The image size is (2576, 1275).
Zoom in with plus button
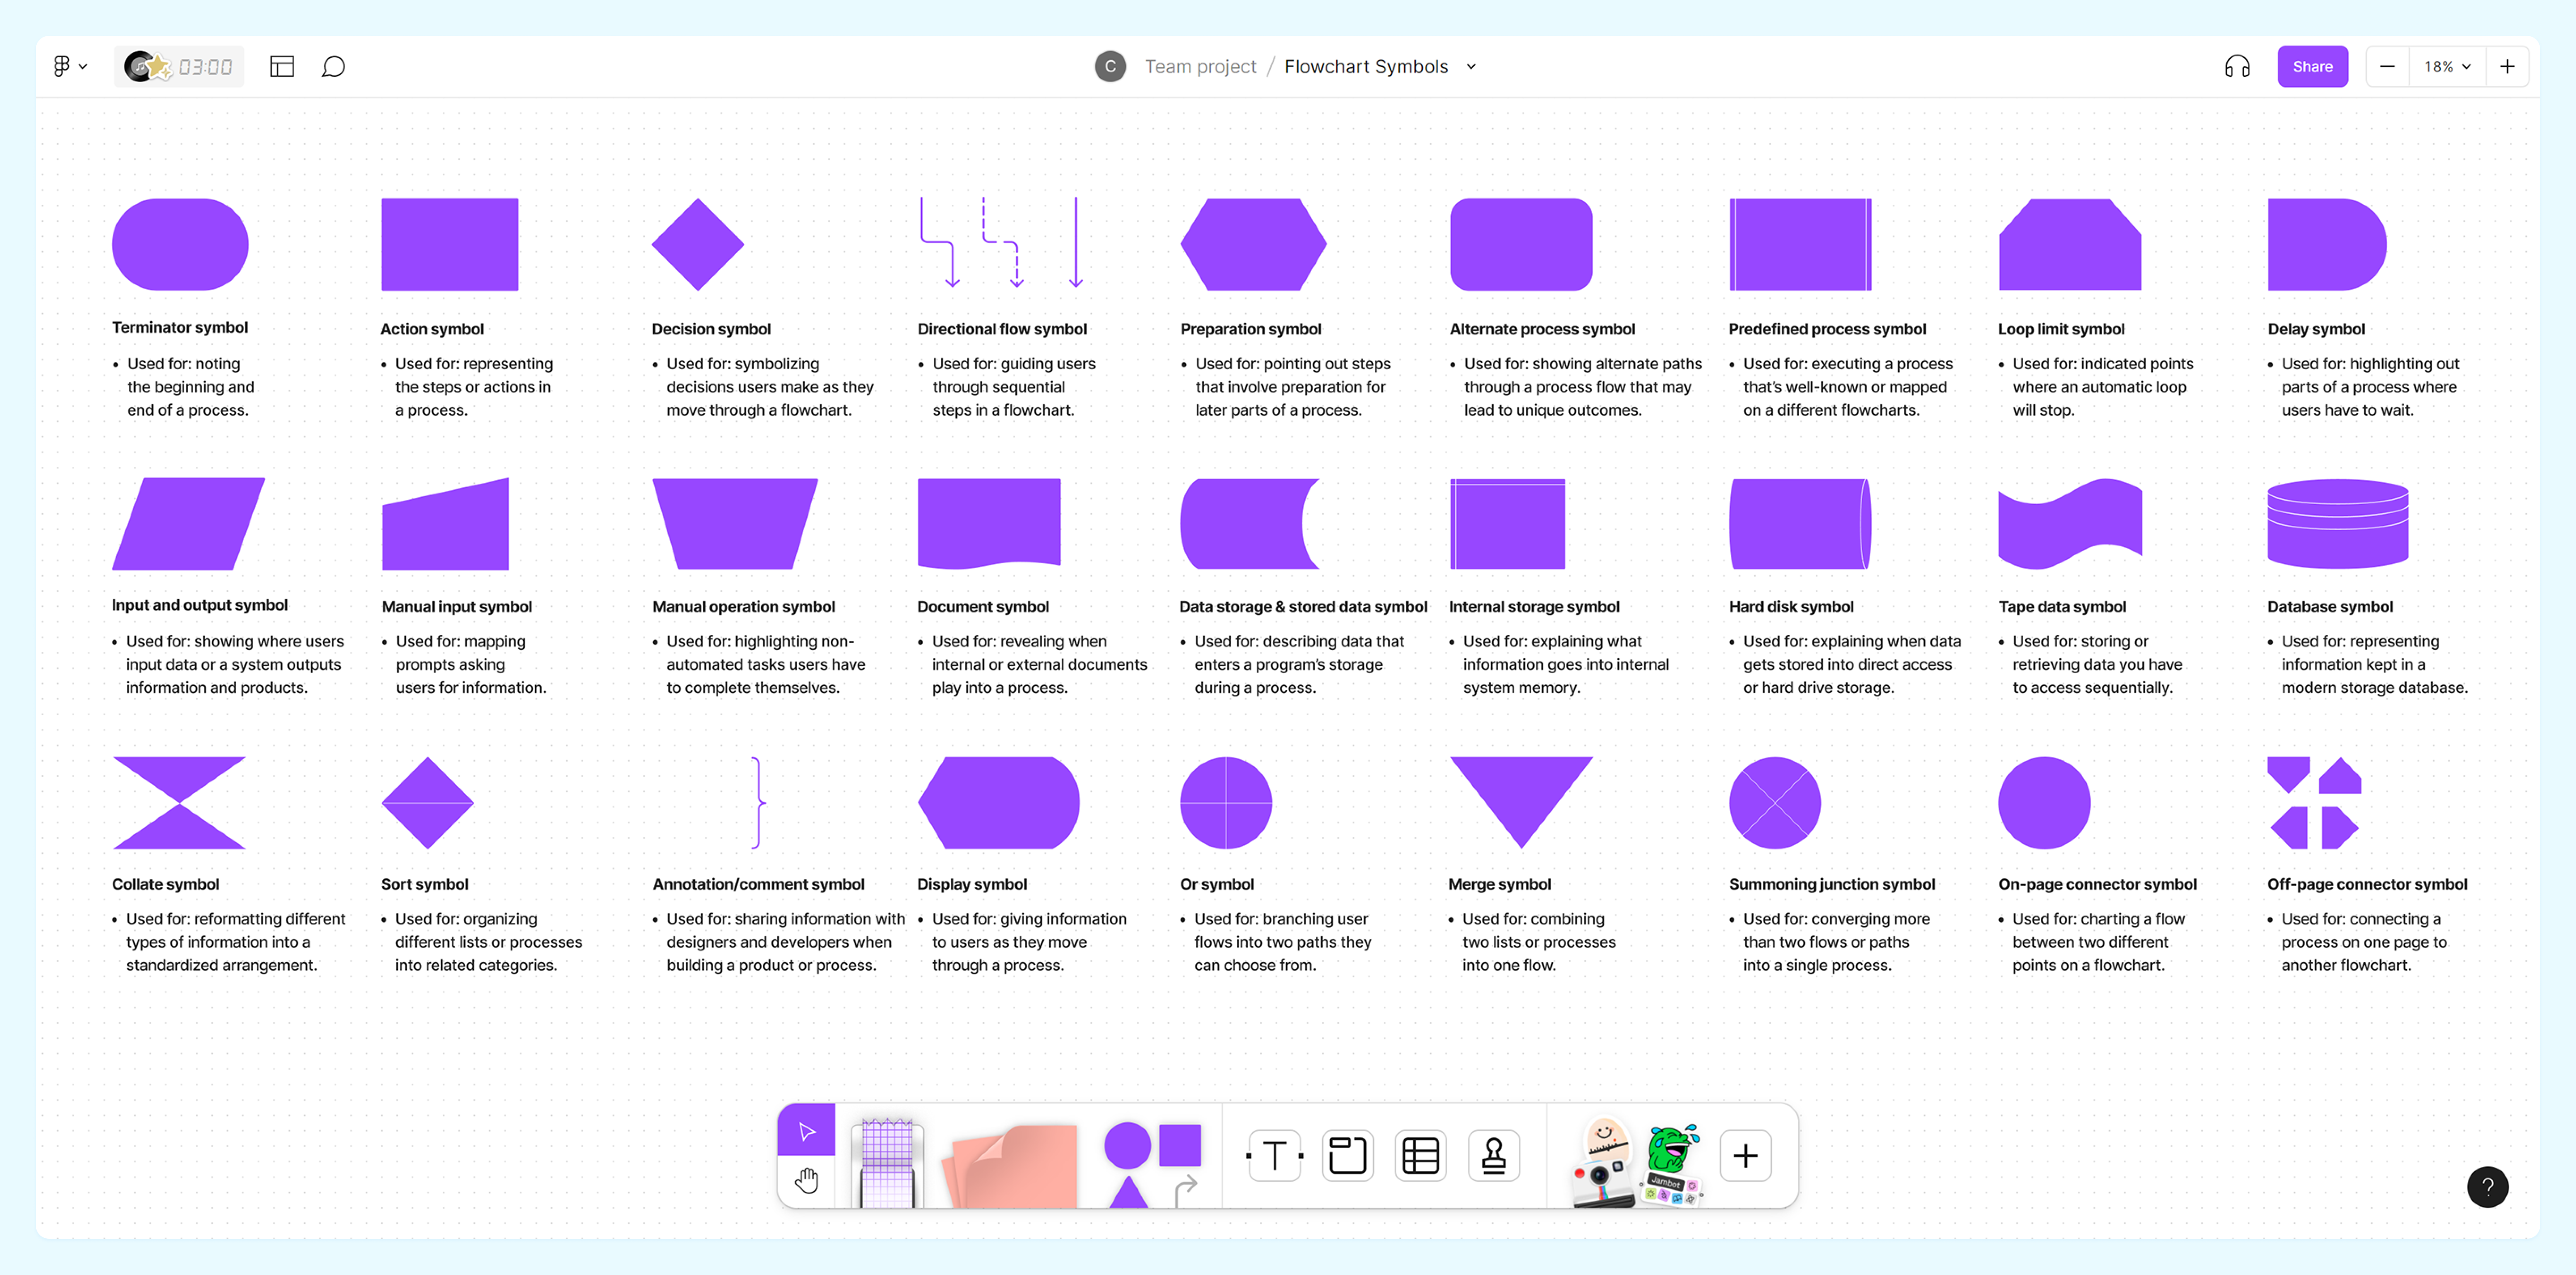(x=2507, y=67)
